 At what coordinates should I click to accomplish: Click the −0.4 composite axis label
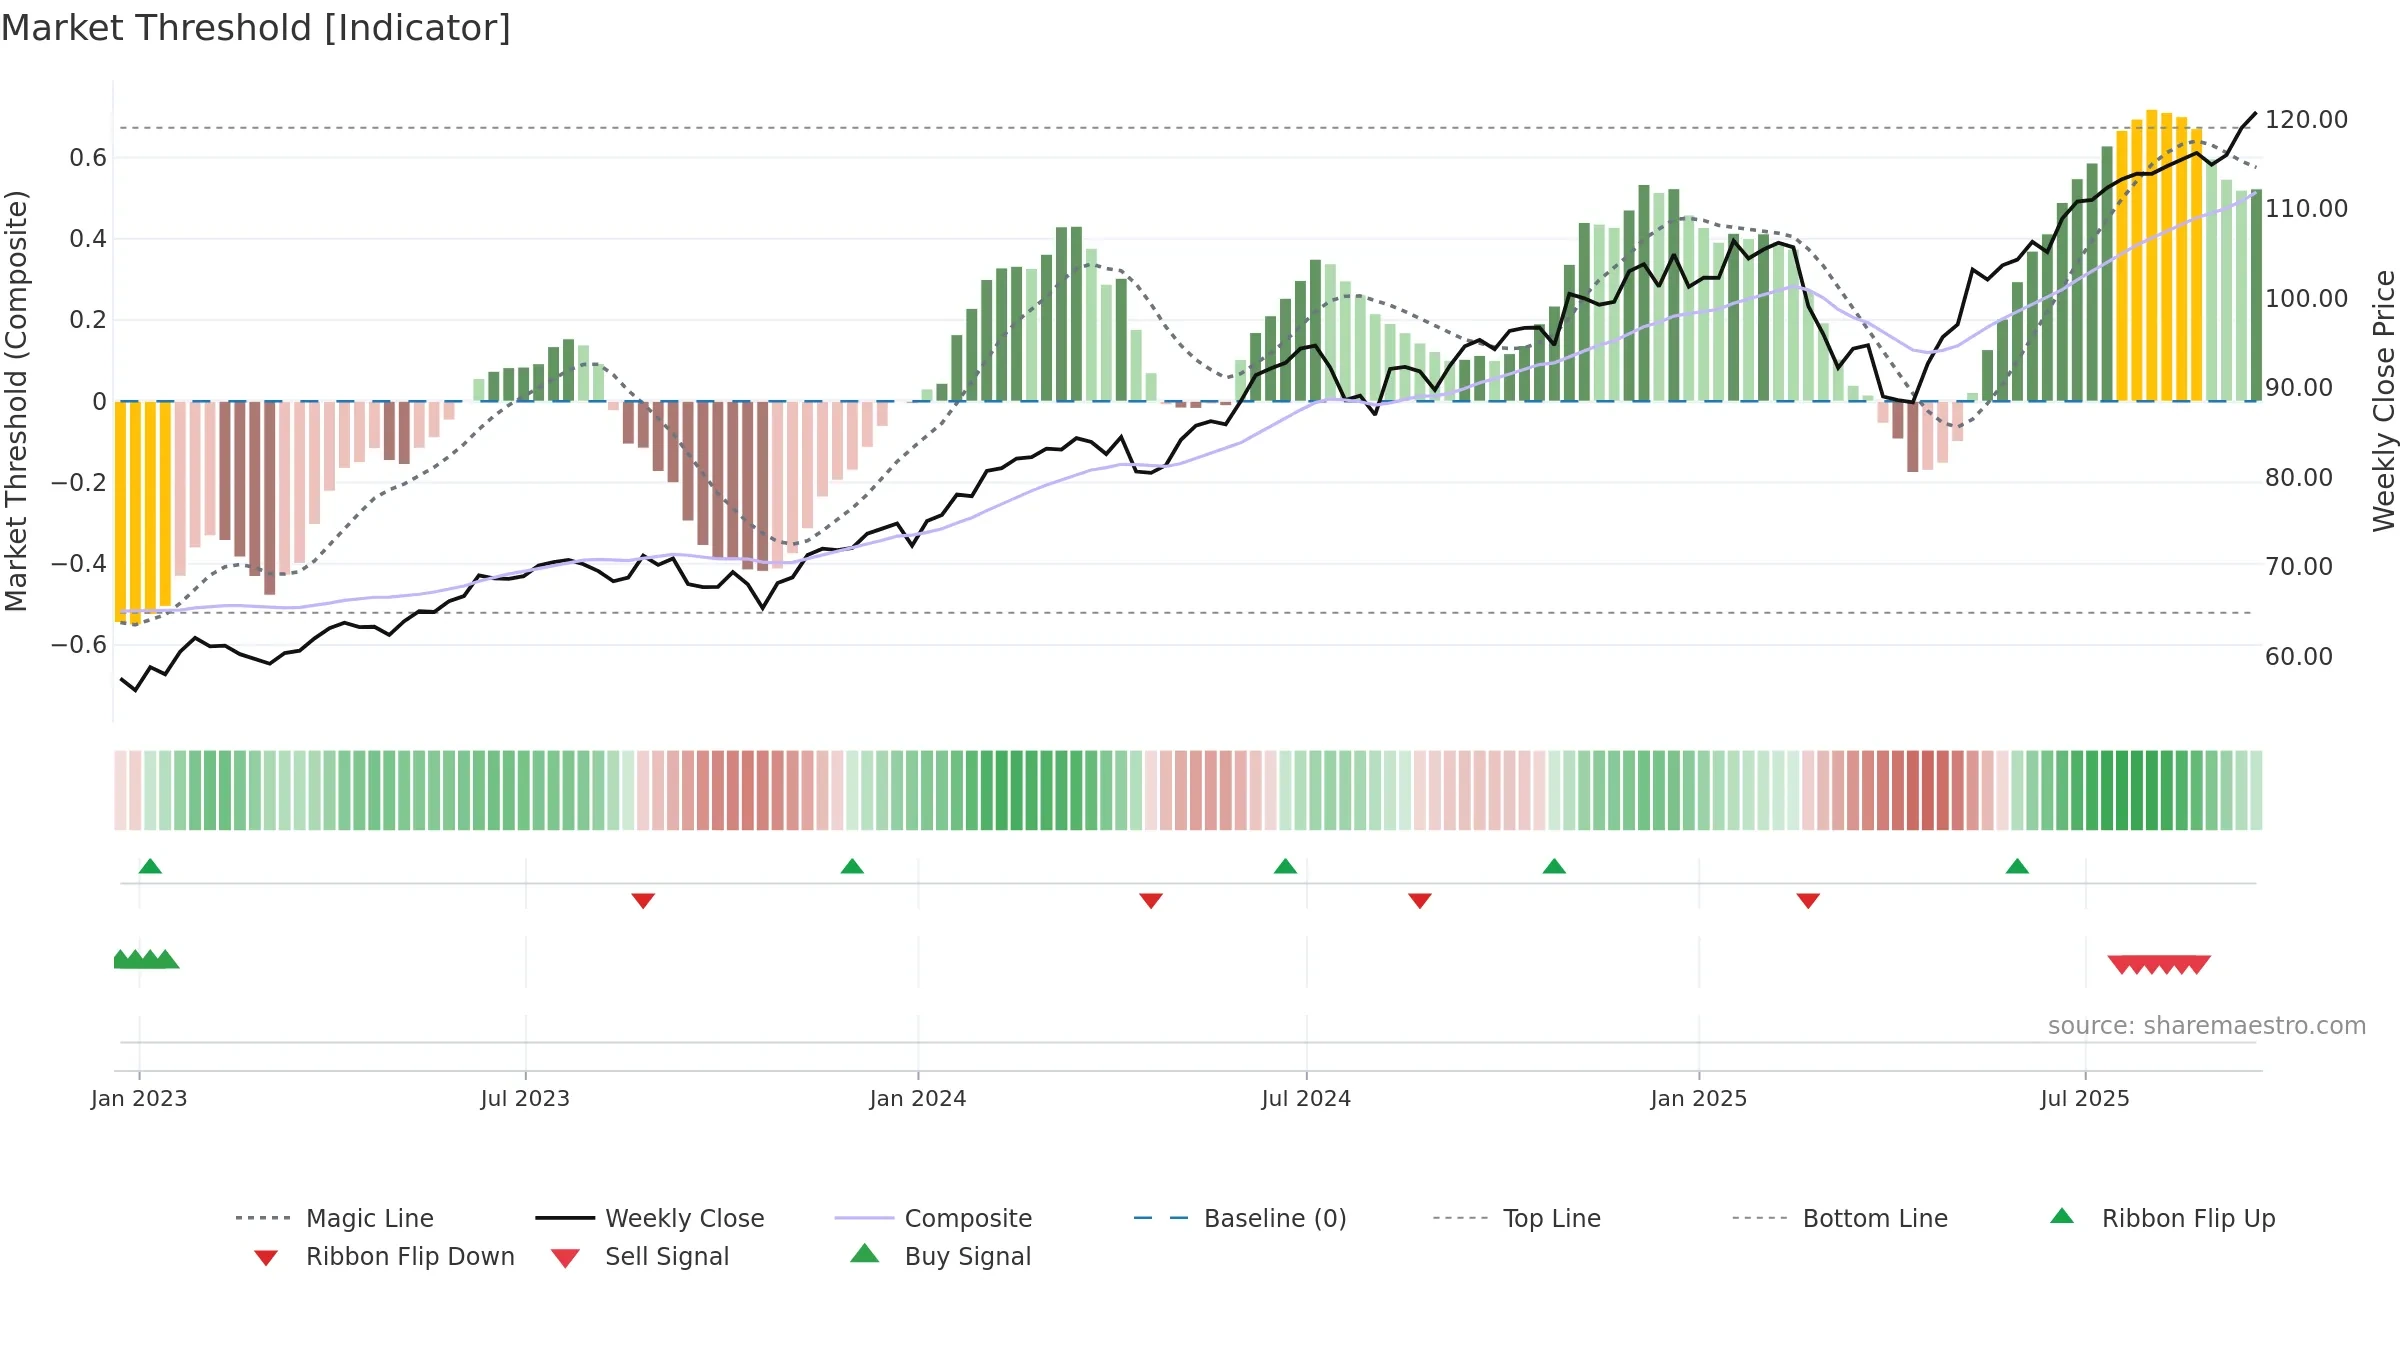(79, 564)
